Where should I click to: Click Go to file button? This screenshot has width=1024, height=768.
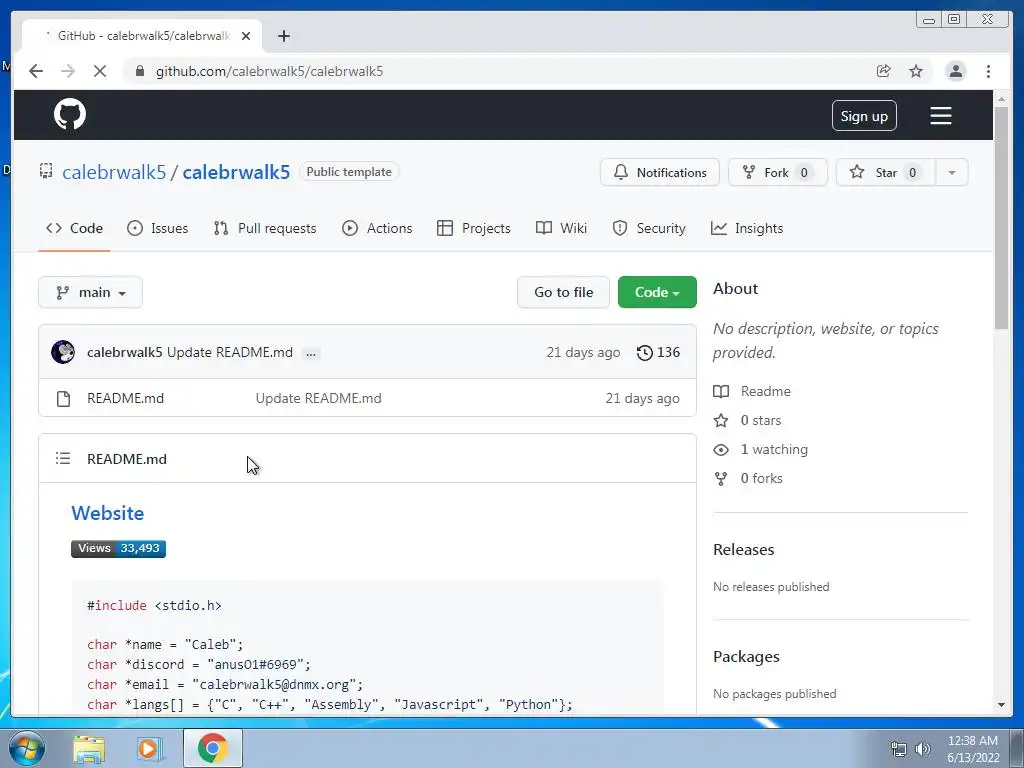564,293
